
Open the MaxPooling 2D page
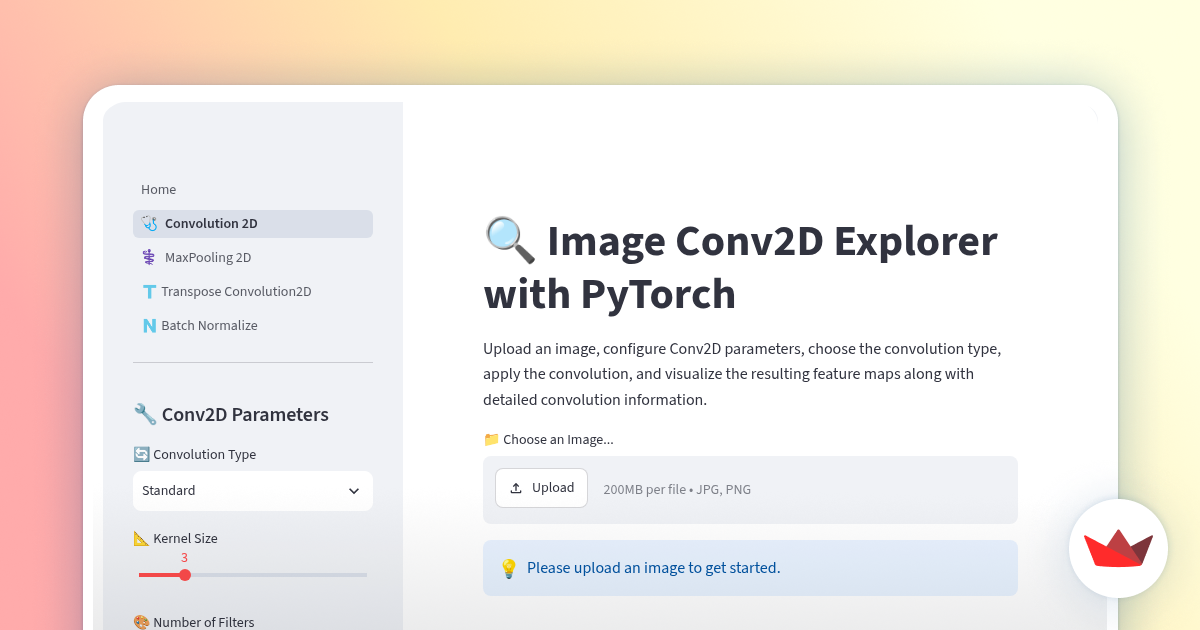click(253, 258)
